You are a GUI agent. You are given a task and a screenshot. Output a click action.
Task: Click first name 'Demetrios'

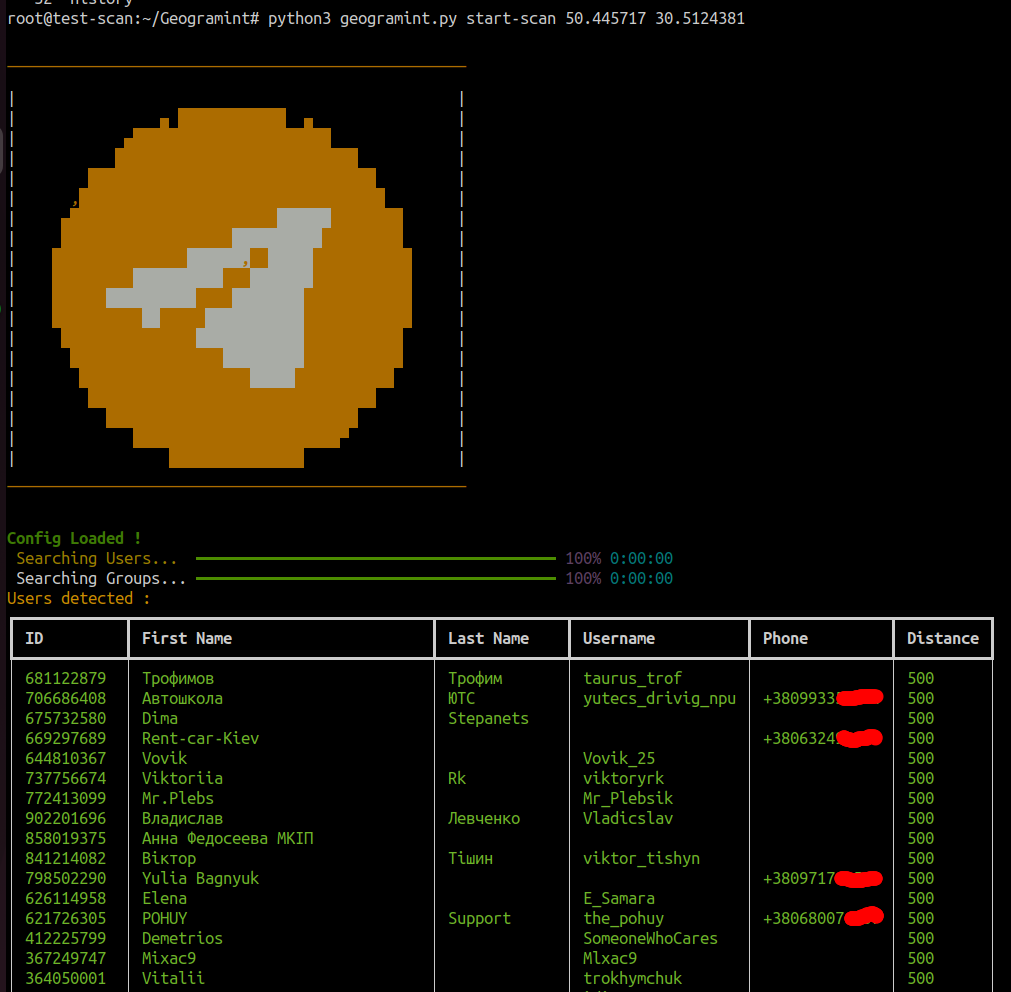(182, 938)
